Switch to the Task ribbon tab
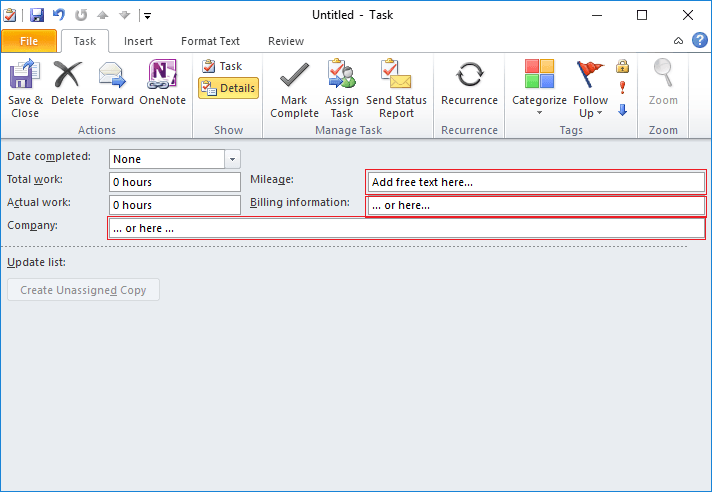Screen dimensions: 712x492 85,41
